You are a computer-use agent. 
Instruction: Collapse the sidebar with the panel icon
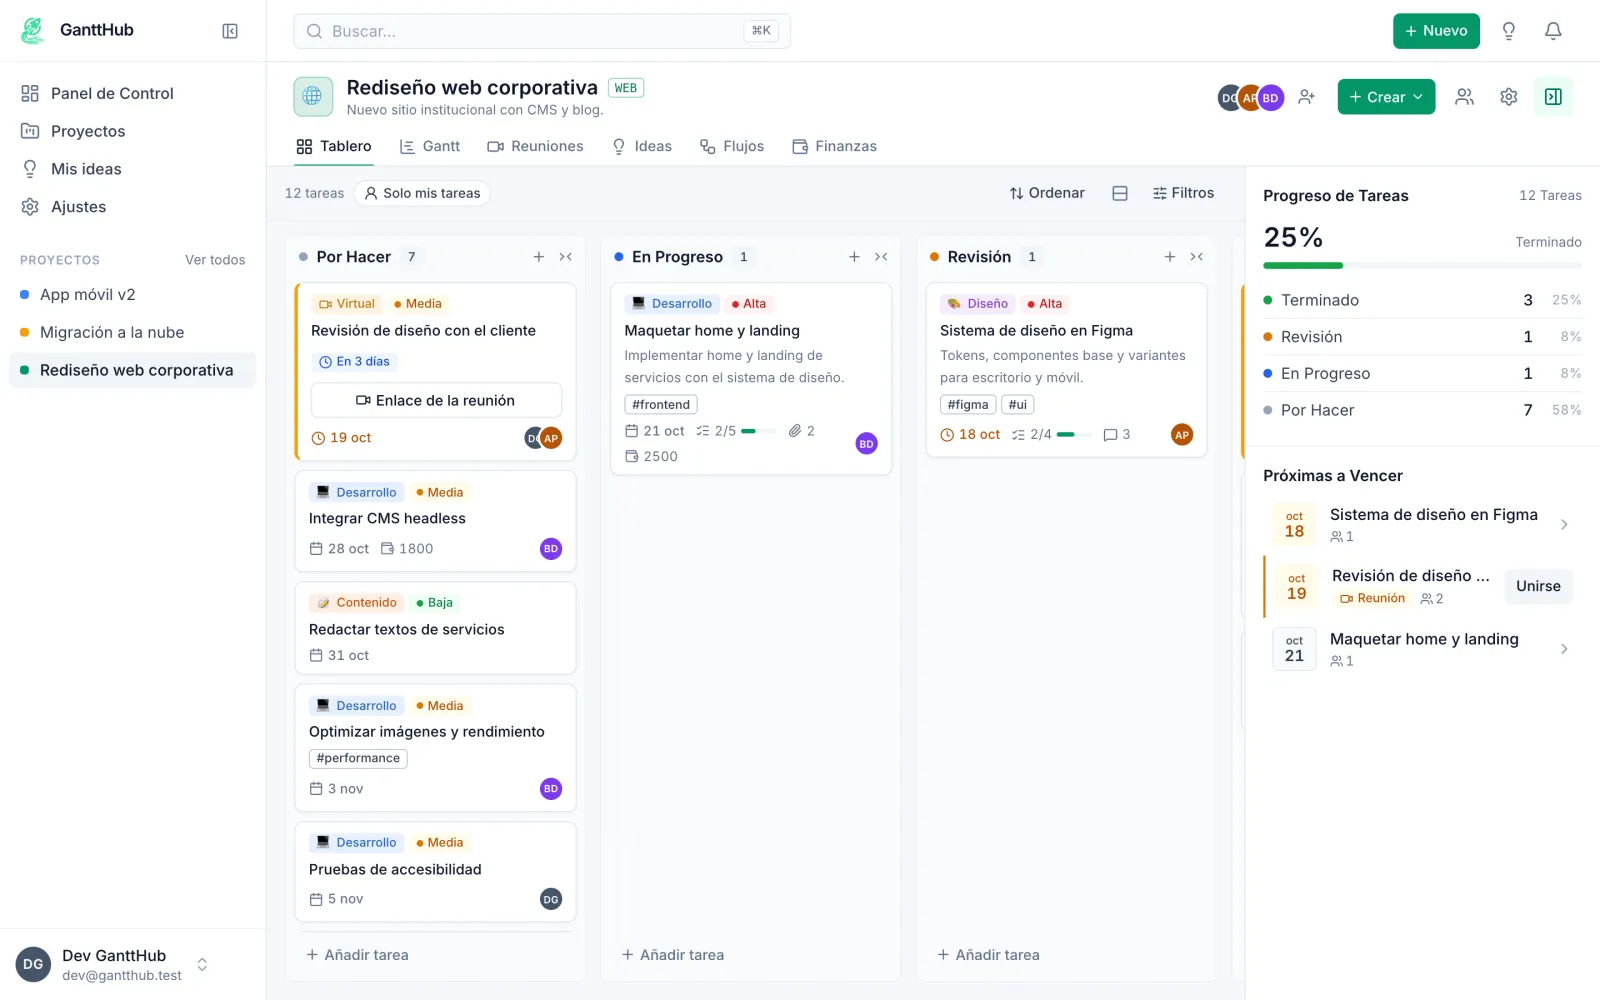(x=230, y=31)
